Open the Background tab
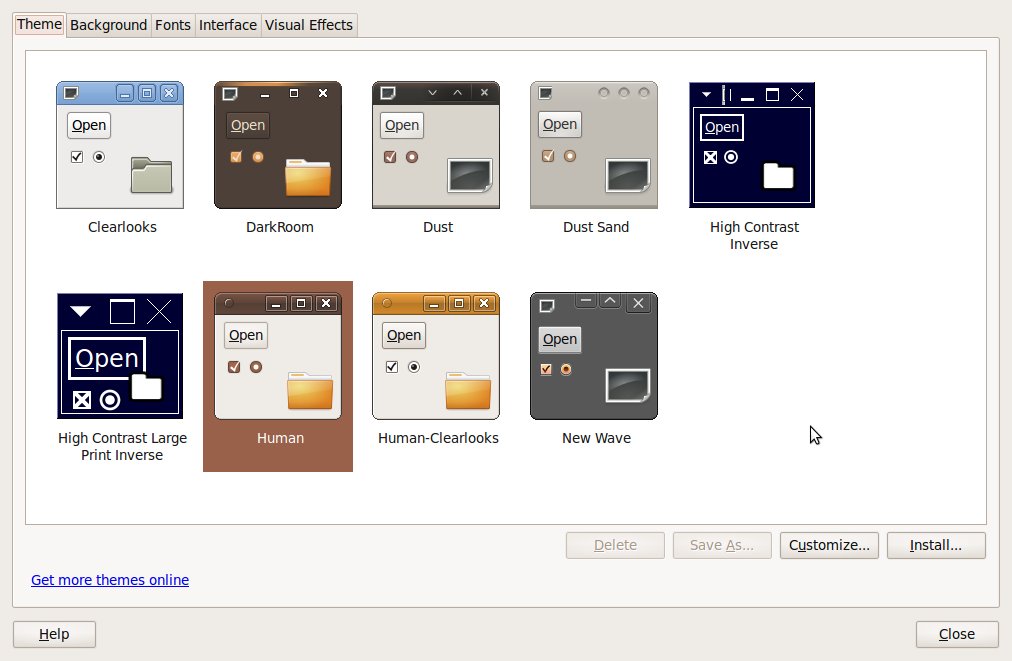Image resolution: width=1012 pixels, height=661 pixels. (108, 25)
